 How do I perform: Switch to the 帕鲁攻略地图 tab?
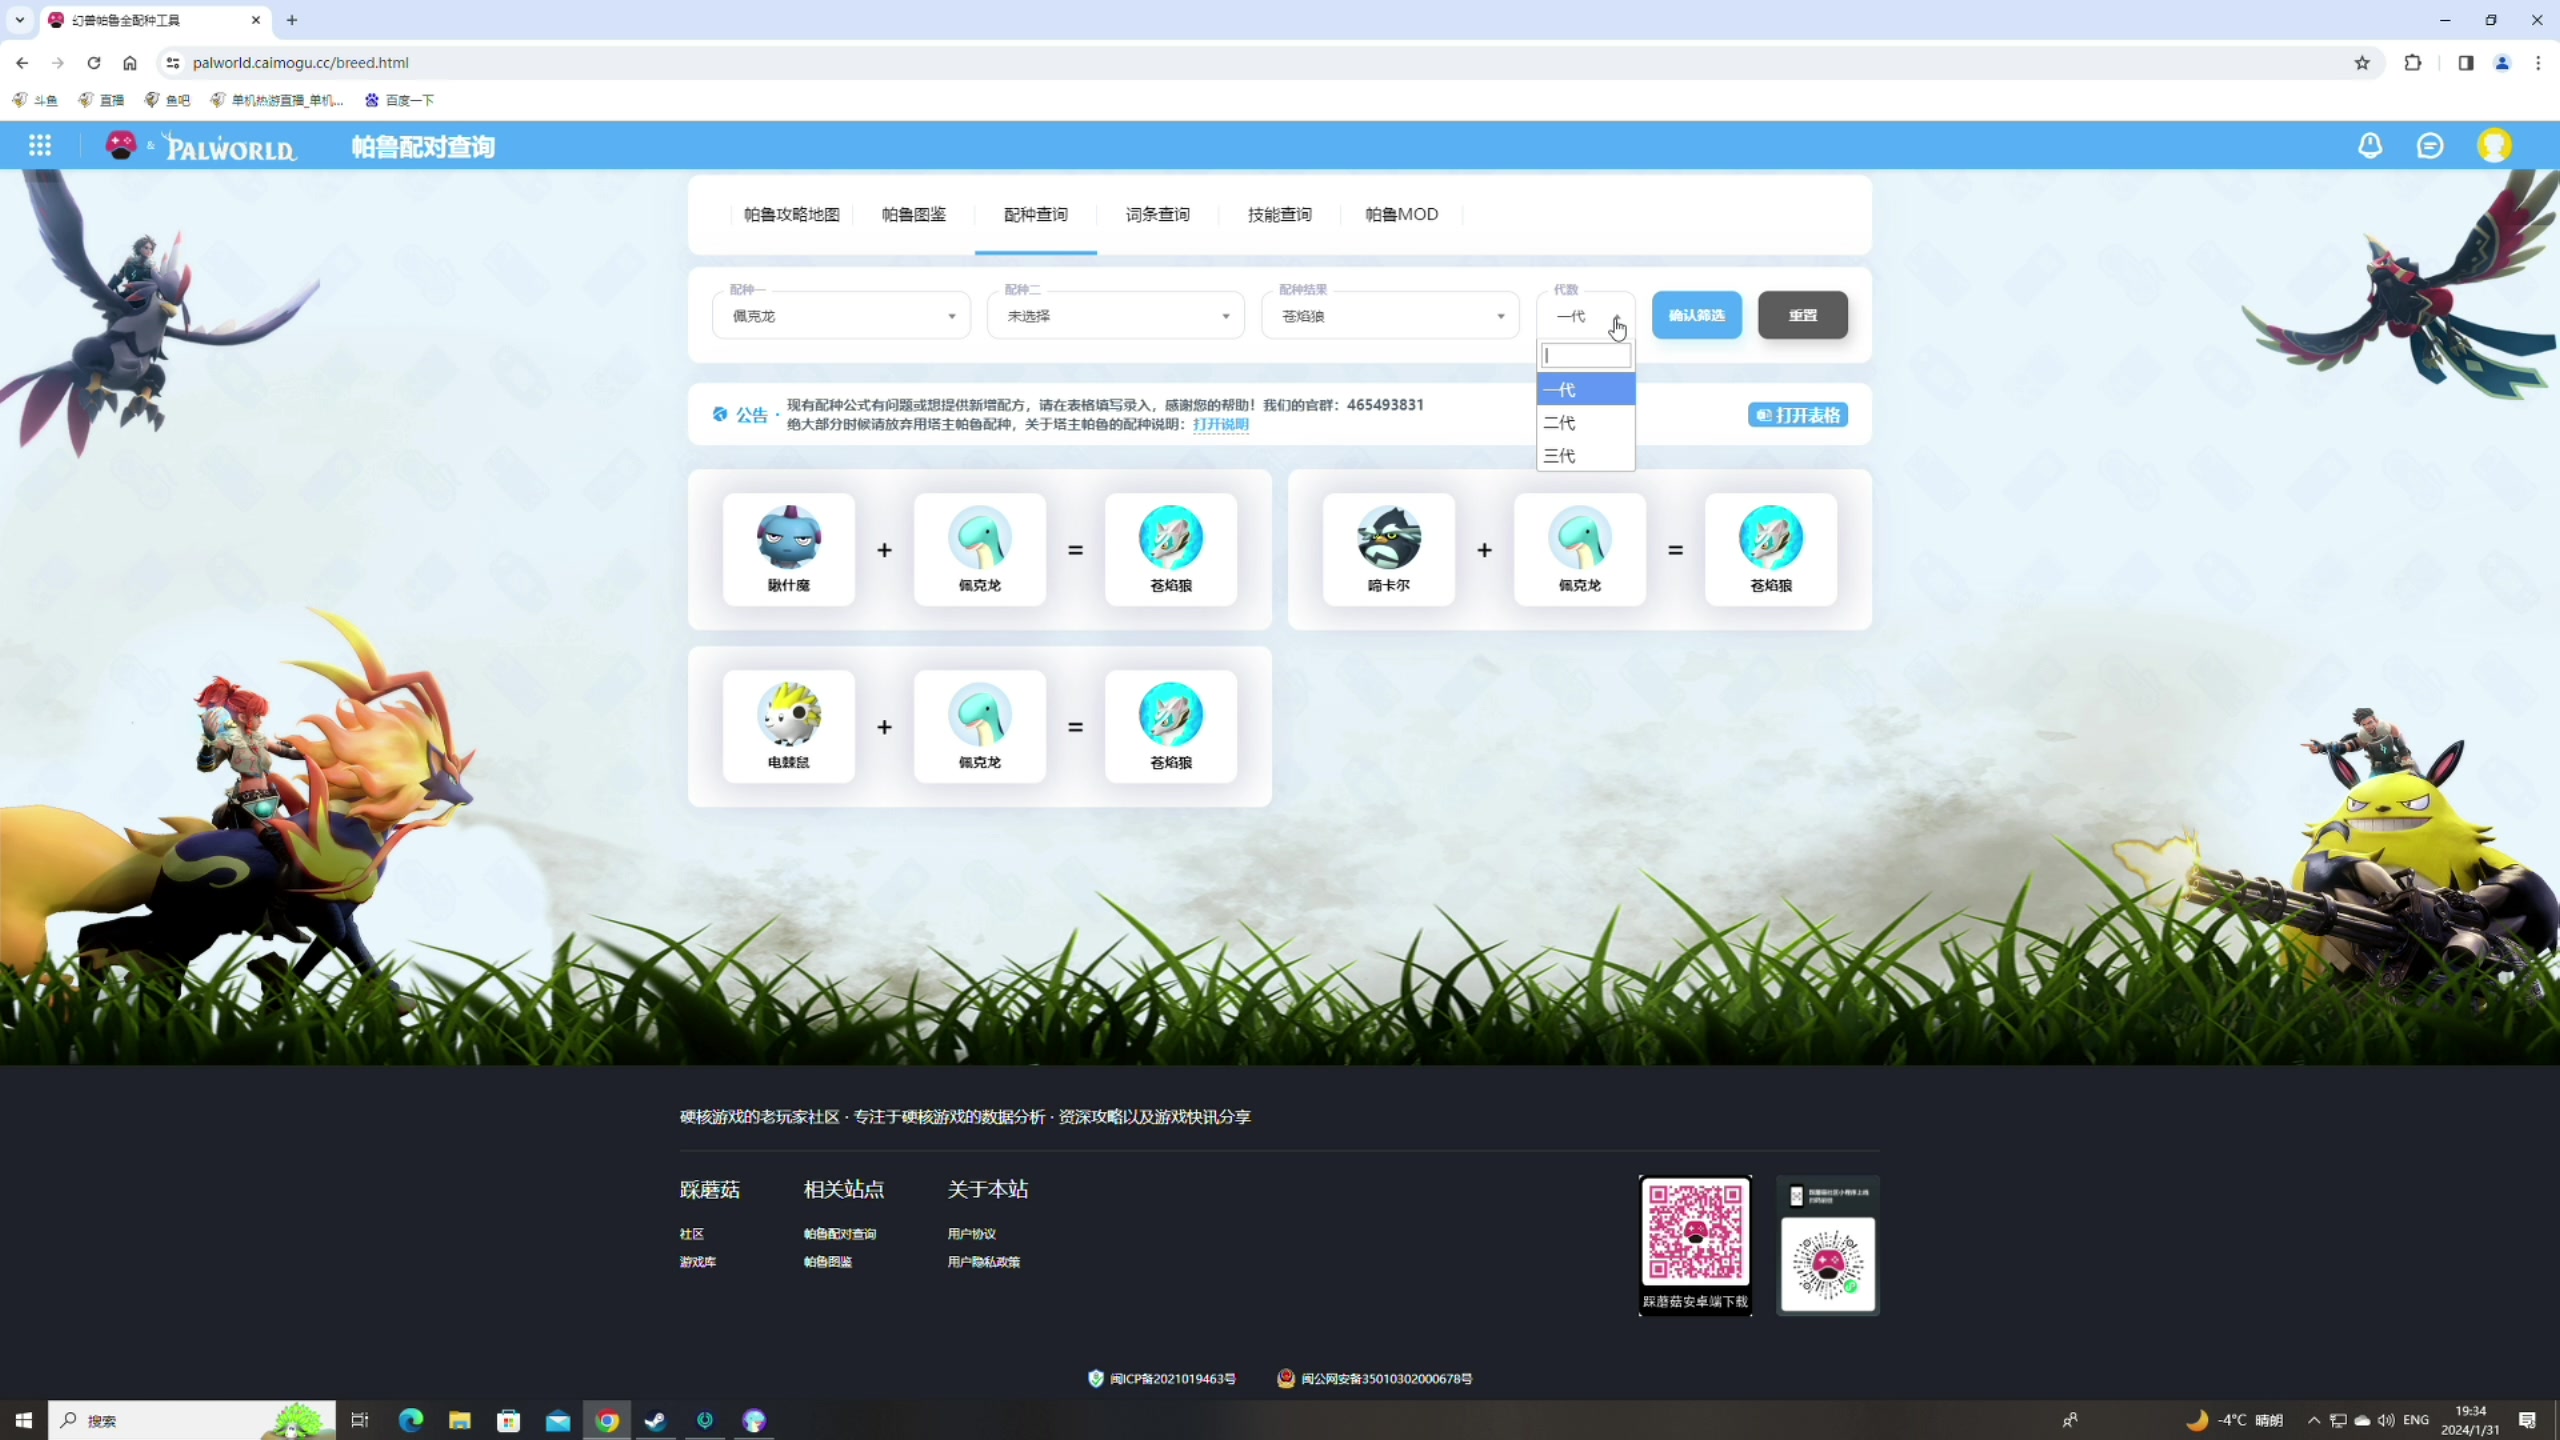click(792, 214)
